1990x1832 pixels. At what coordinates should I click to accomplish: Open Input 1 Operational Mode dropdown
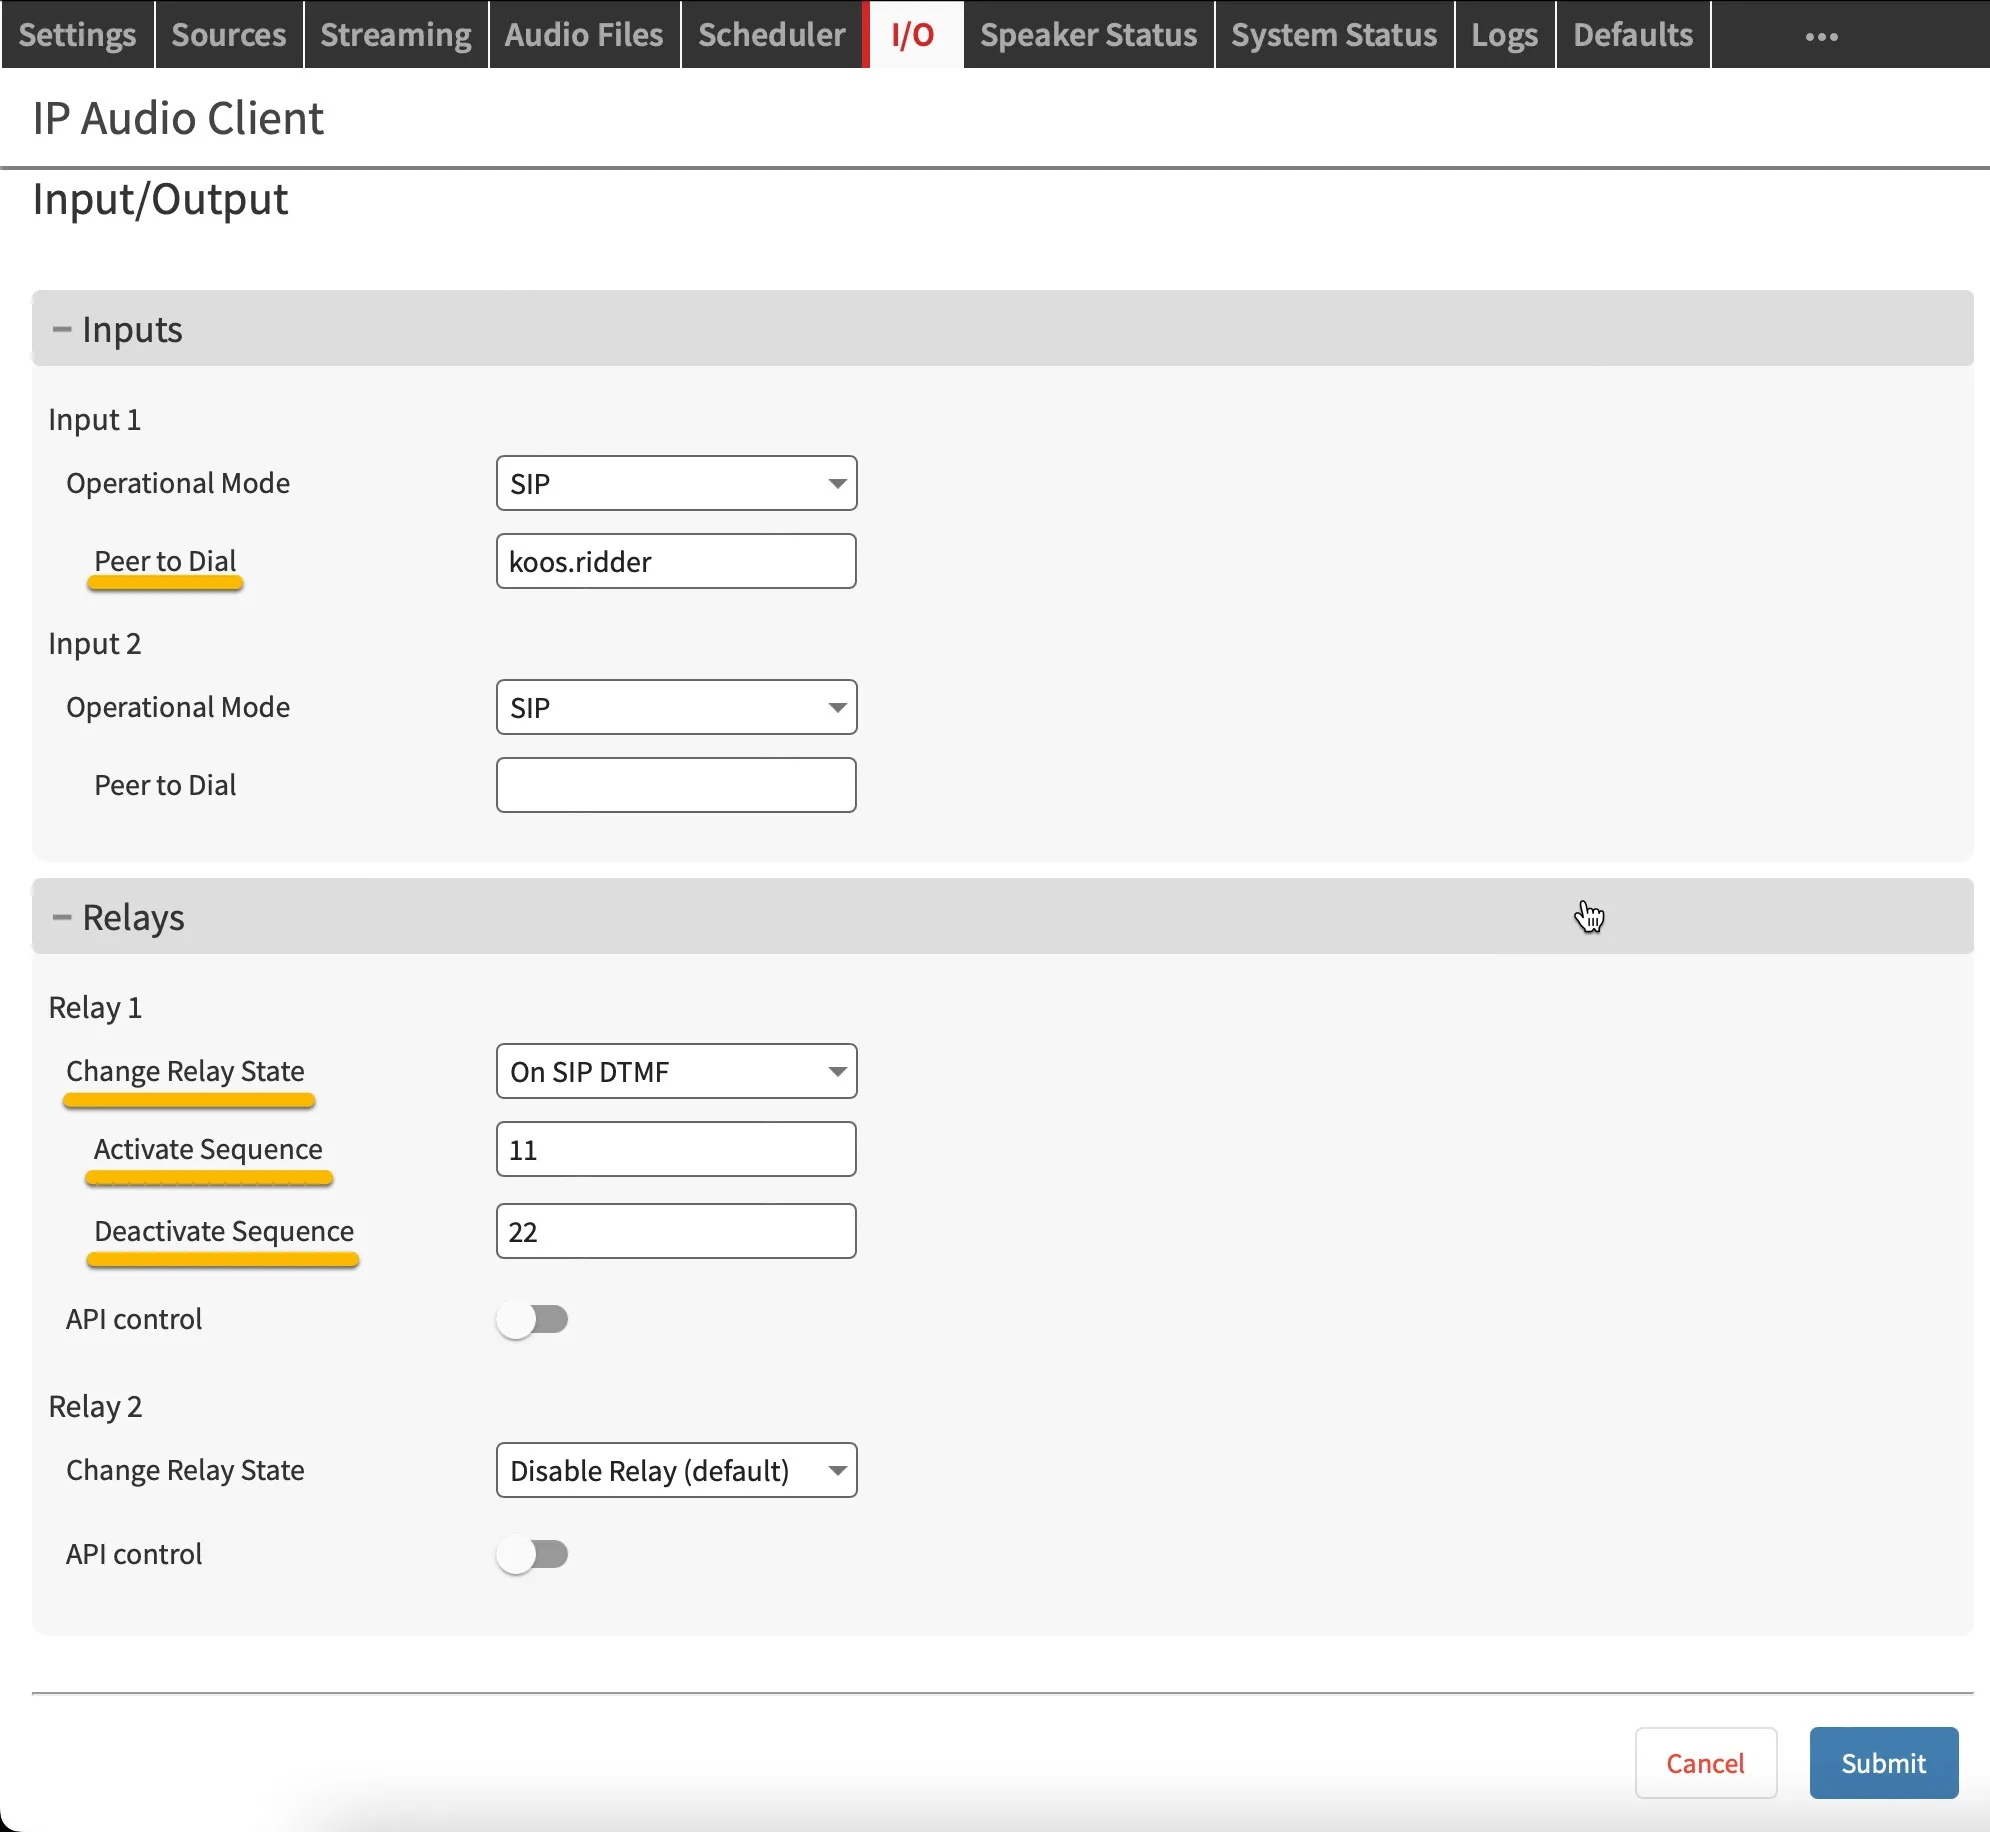click(x=676, y=483)
